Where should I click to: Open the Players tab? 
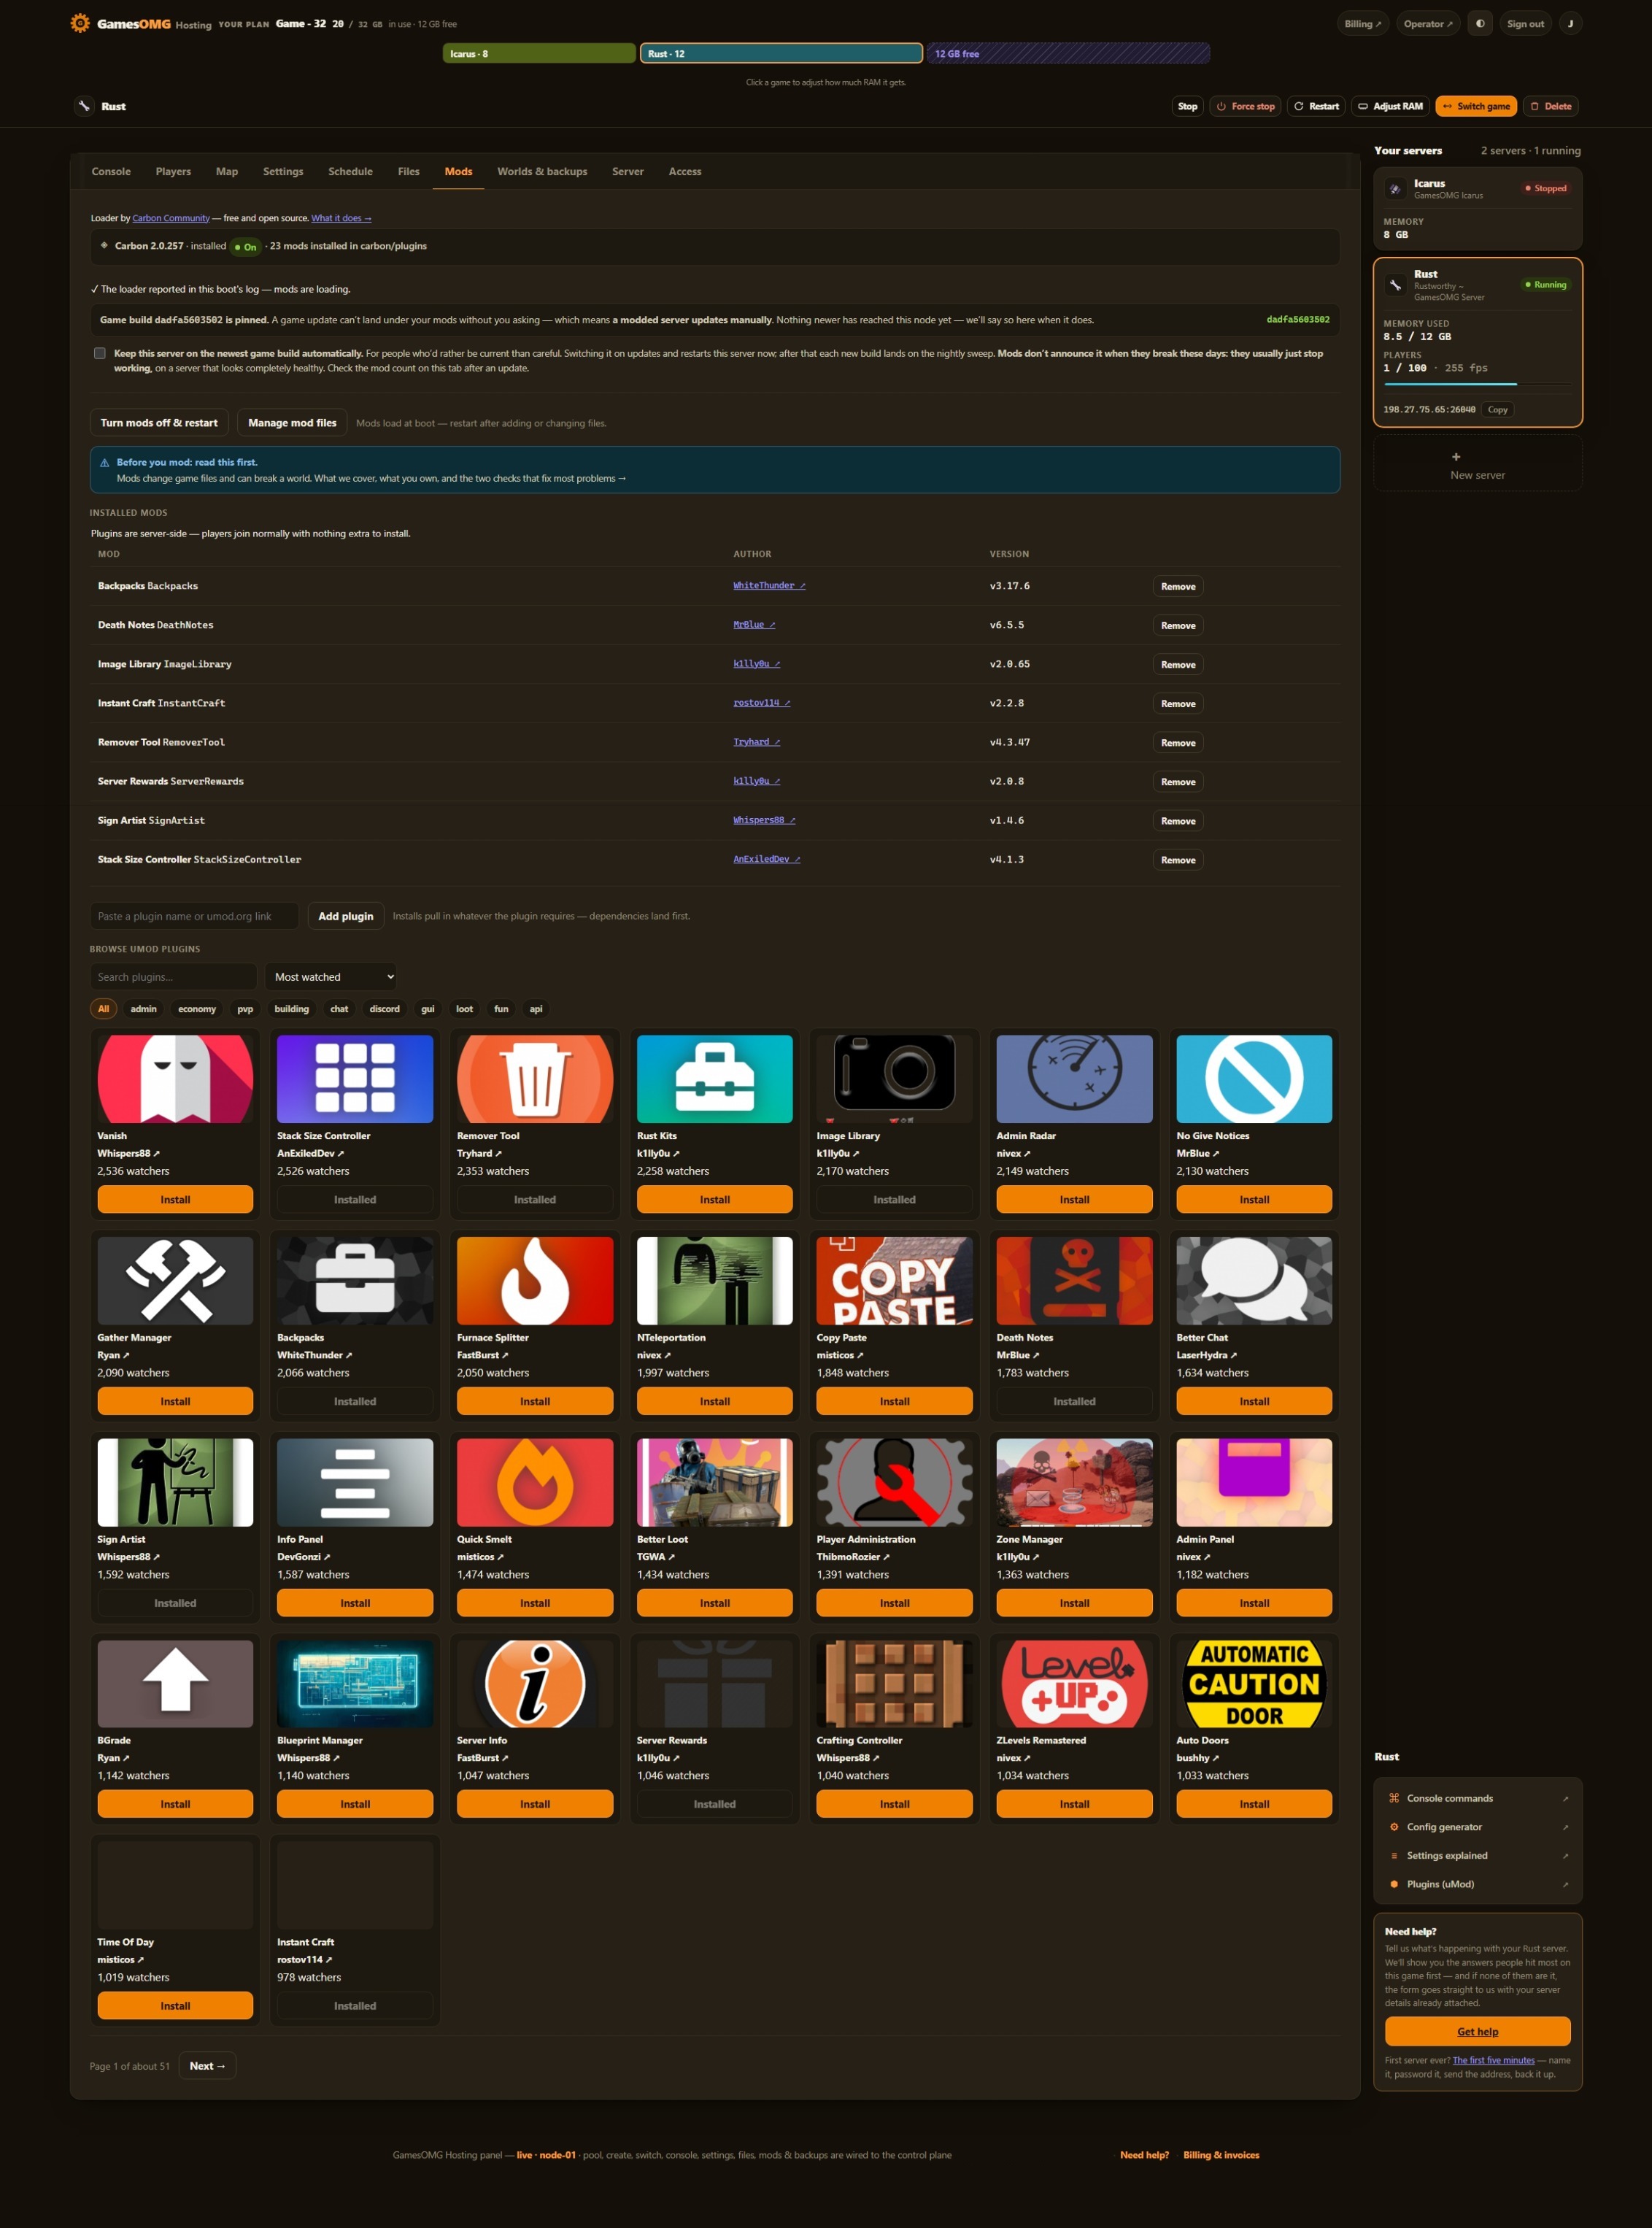coord(173,171)
